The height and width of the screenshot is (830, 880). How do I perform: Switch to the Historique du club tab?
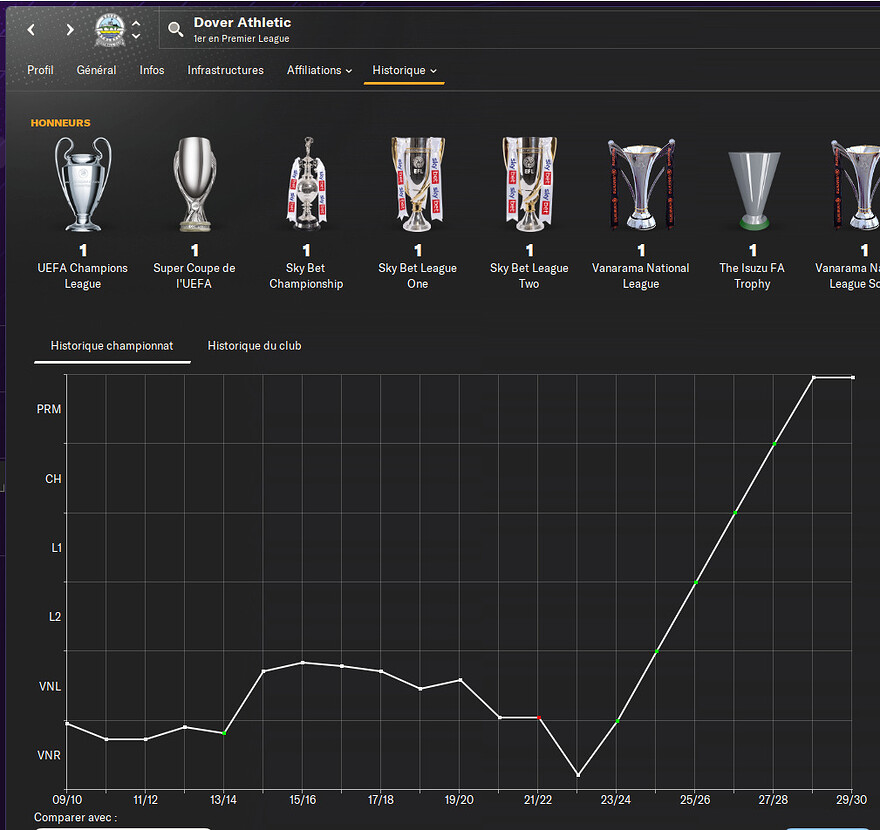point(254,346)
